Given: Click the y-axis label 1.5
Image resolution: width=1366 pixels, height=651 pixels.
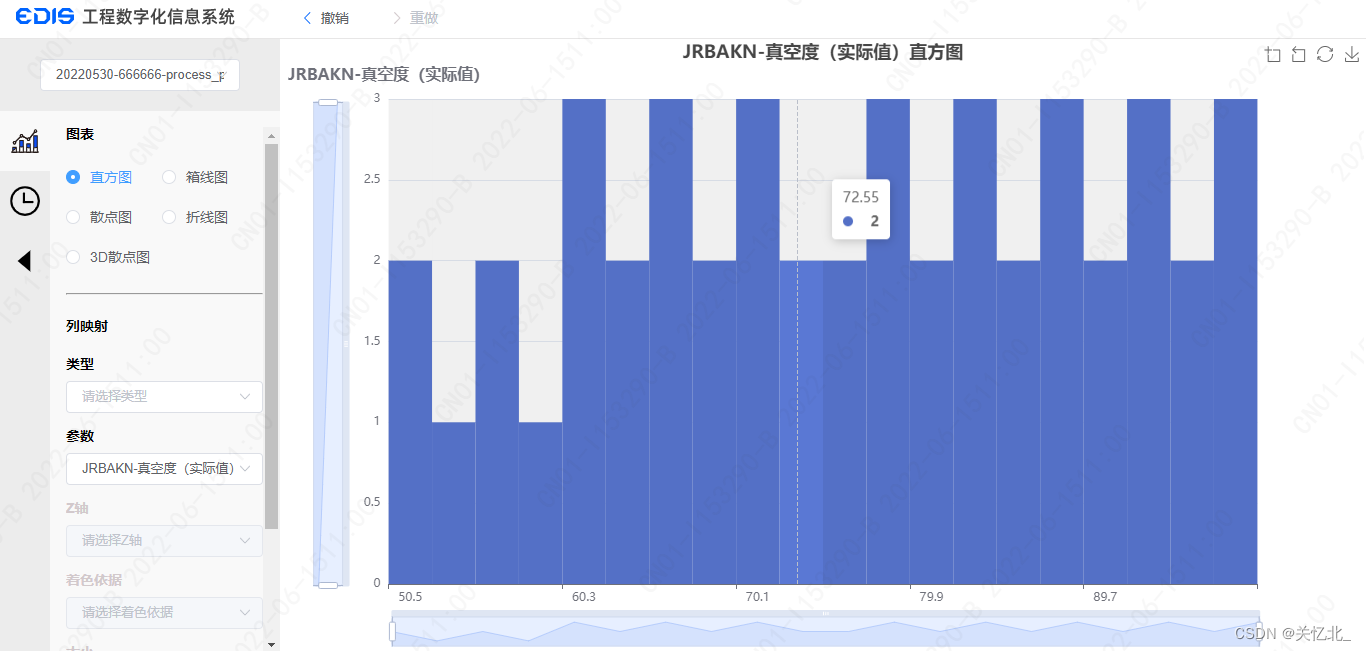Looking at the screenshot, I should [x=371, y=341].
